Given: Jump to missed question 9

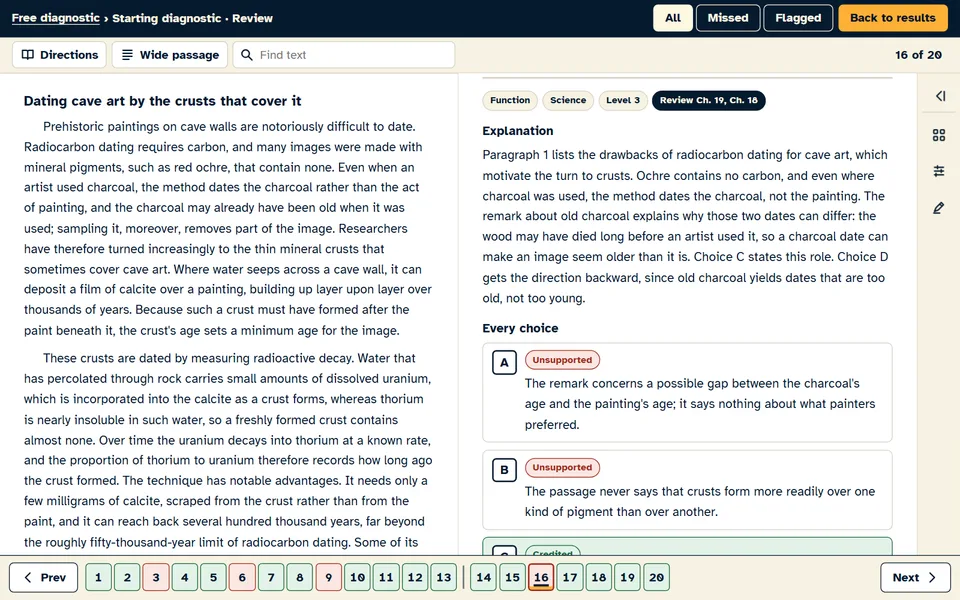Looking at the screenshot, I should [329, 577].
